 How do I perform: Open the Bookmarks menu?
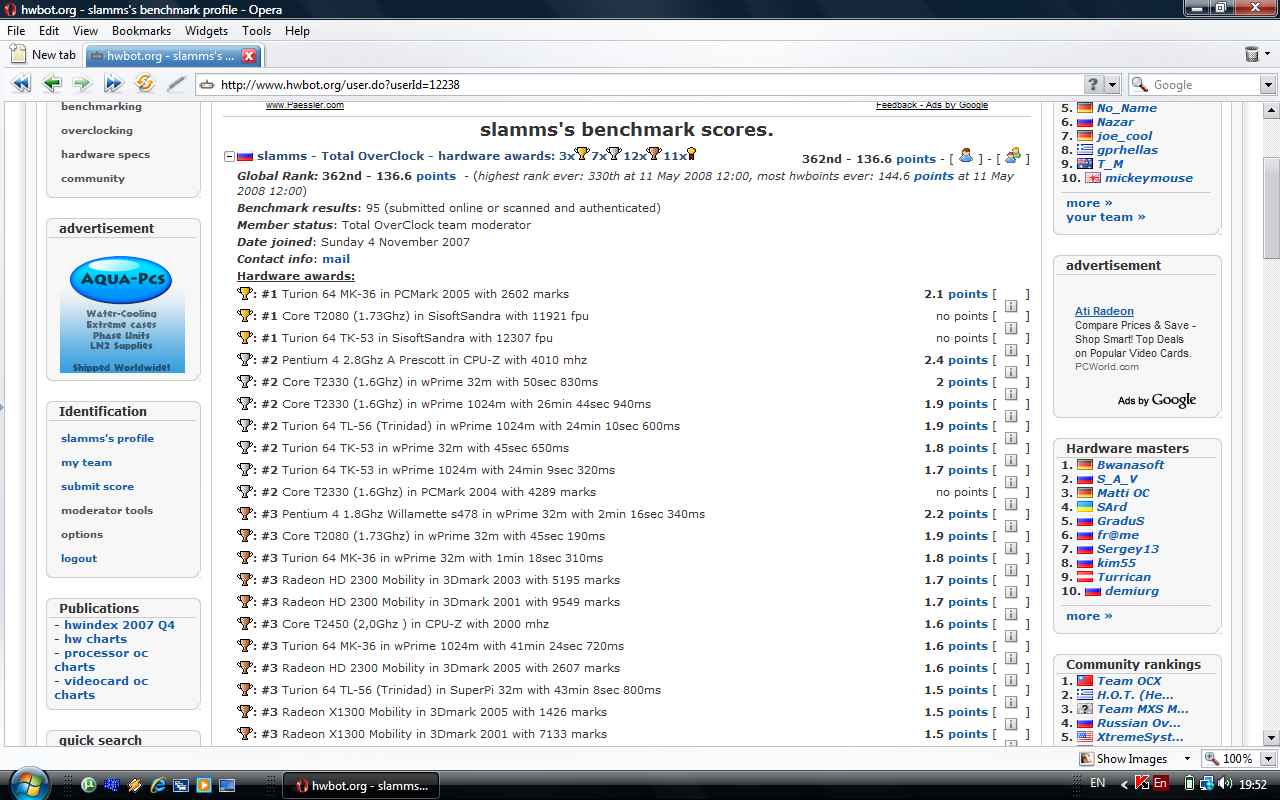point(141,31)
